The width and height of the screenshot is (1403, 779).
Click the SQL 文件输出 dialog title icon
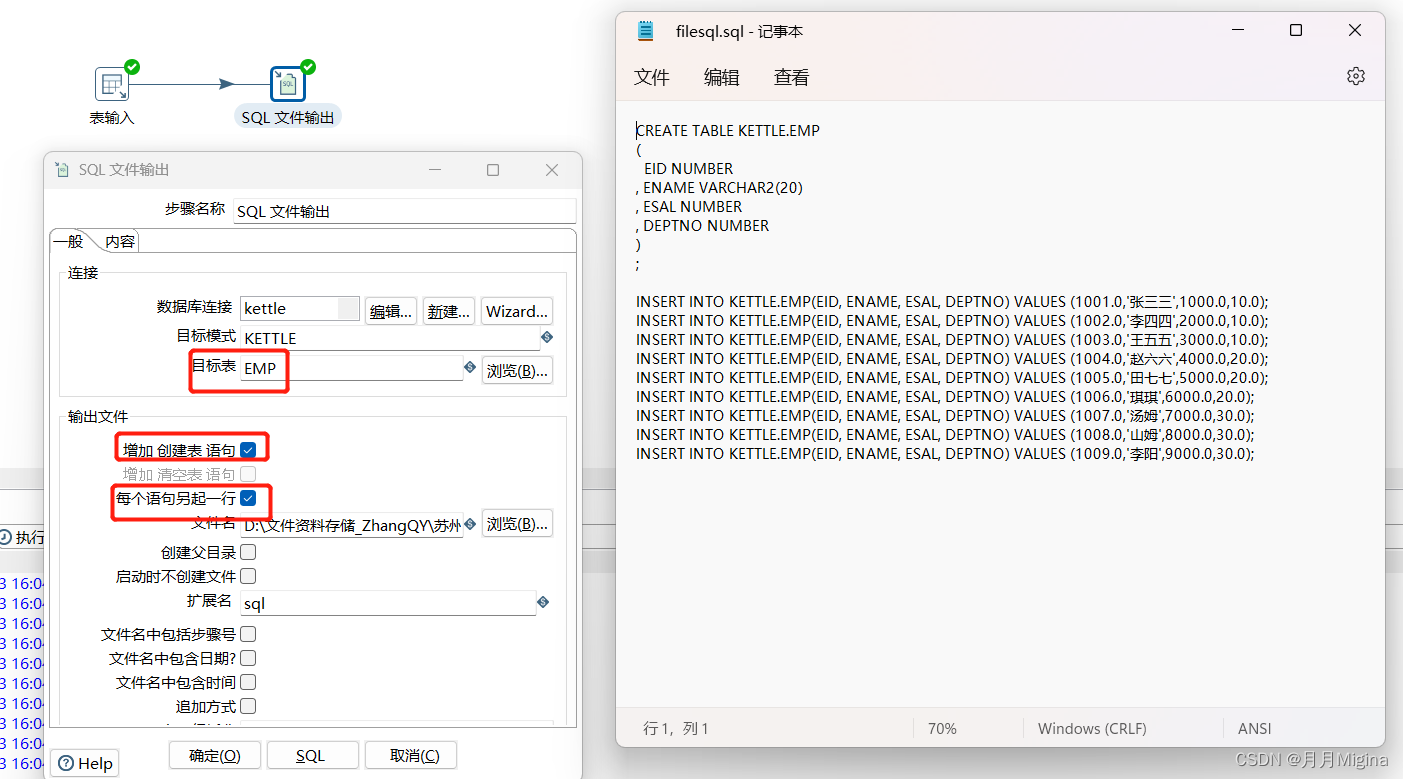click(x=63, y=170)
